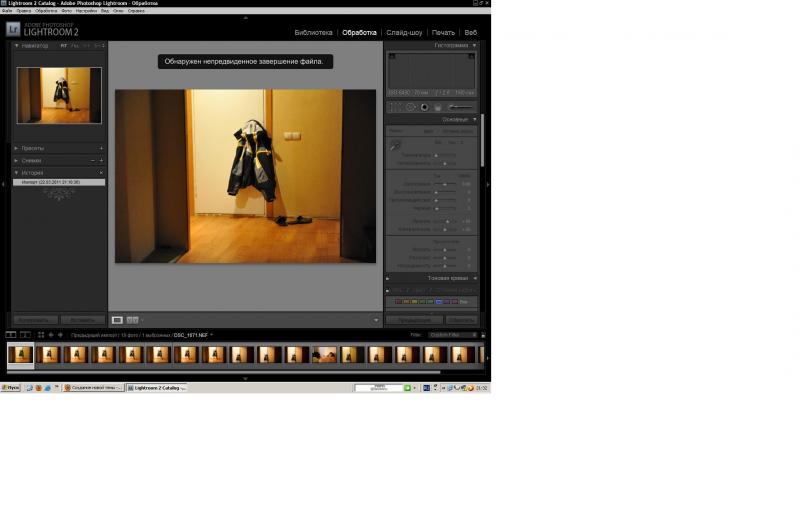Collapse the История panel
Viewport: 800px width, 532px height.
[16, 173]
